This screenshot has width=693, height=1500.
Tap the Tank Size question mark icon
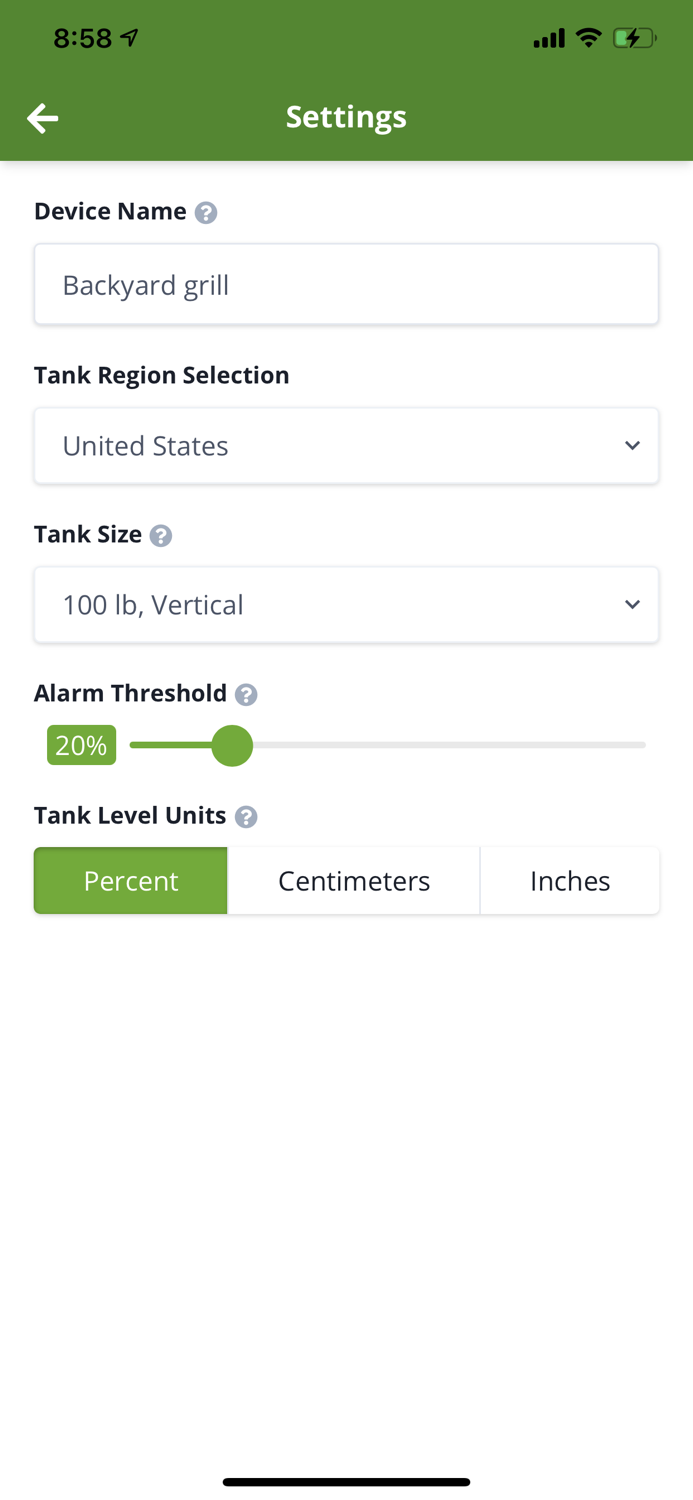(159, 536)
